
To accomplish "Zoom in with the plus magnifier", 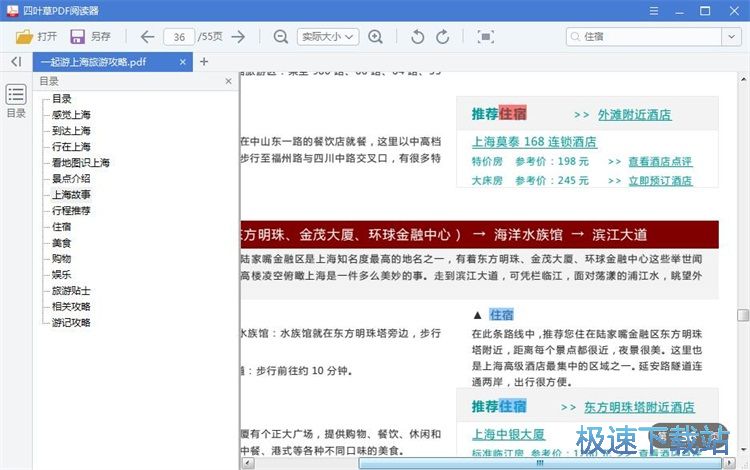I will pyautogui.click(x=375, y=37).
